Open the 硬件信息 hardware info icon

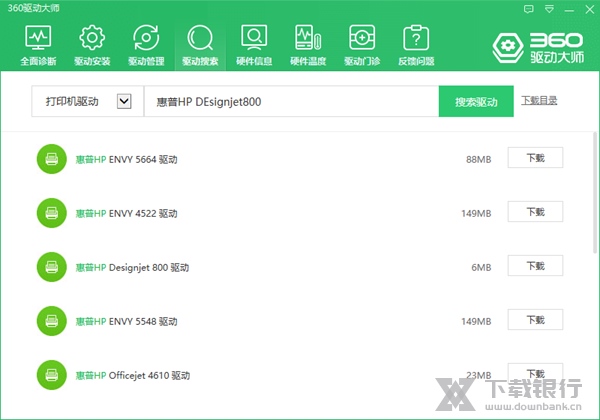click(254, 46)
